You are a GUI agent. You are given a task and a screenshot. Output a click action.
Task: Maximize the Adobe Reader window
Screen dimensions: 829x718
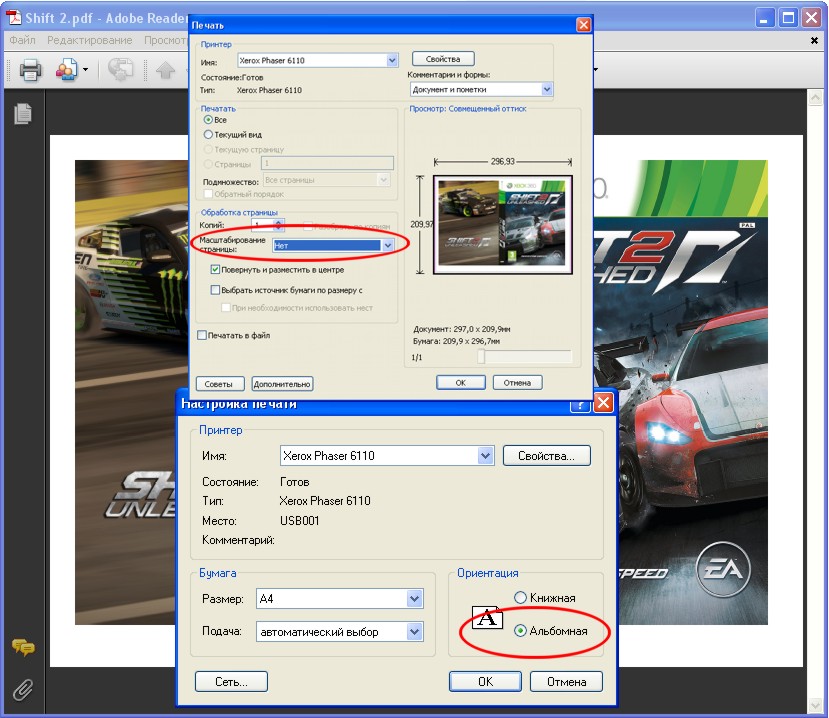point(788,19)
